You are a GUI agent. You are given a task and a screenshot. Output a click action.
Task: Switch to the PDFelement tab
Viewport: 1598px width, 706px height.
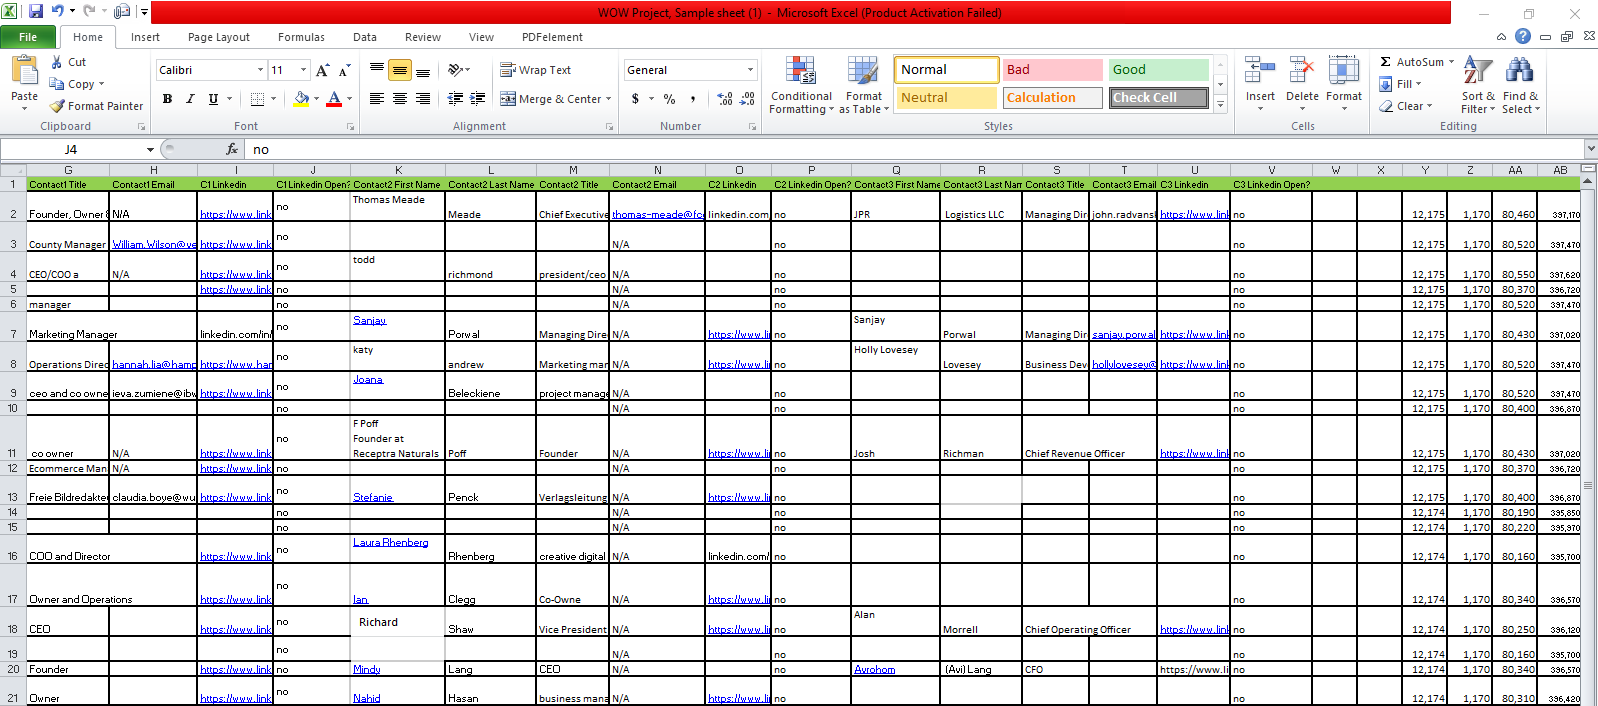click(x=552, y=37)
